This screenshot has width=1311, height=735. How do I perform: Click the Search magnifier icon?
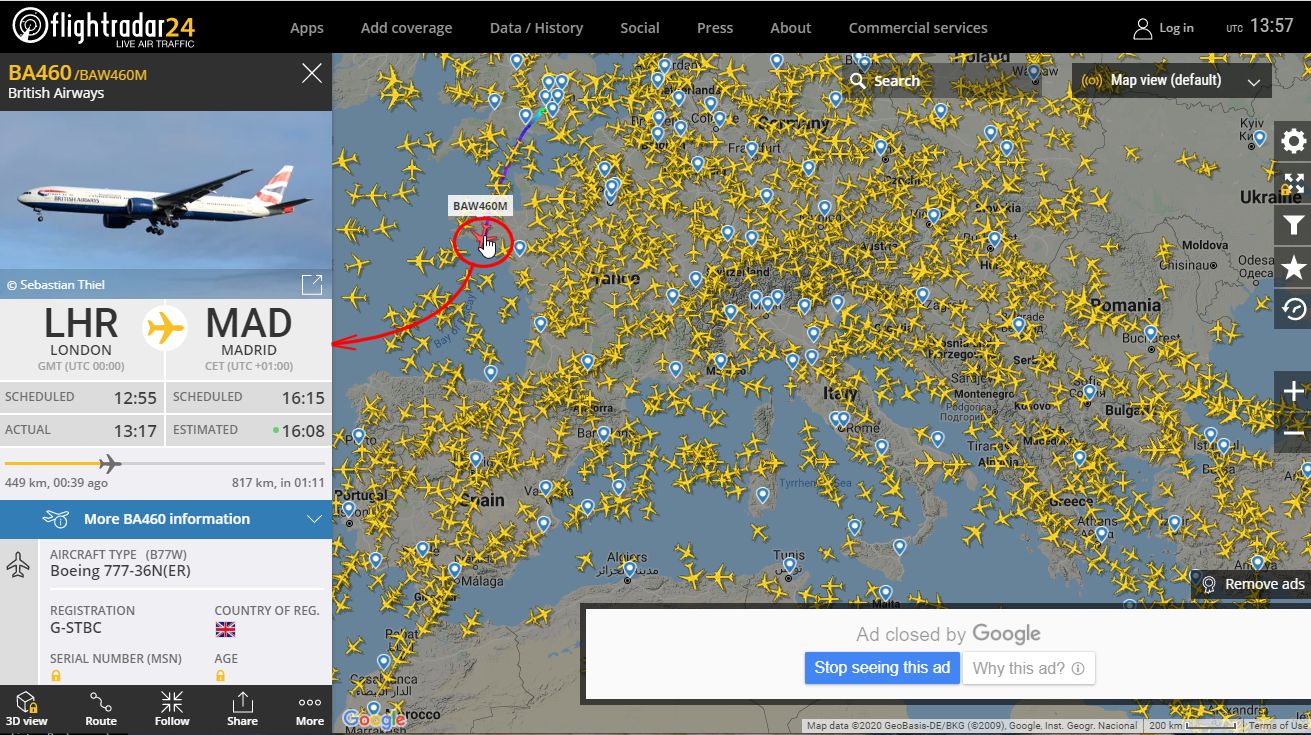857,80
